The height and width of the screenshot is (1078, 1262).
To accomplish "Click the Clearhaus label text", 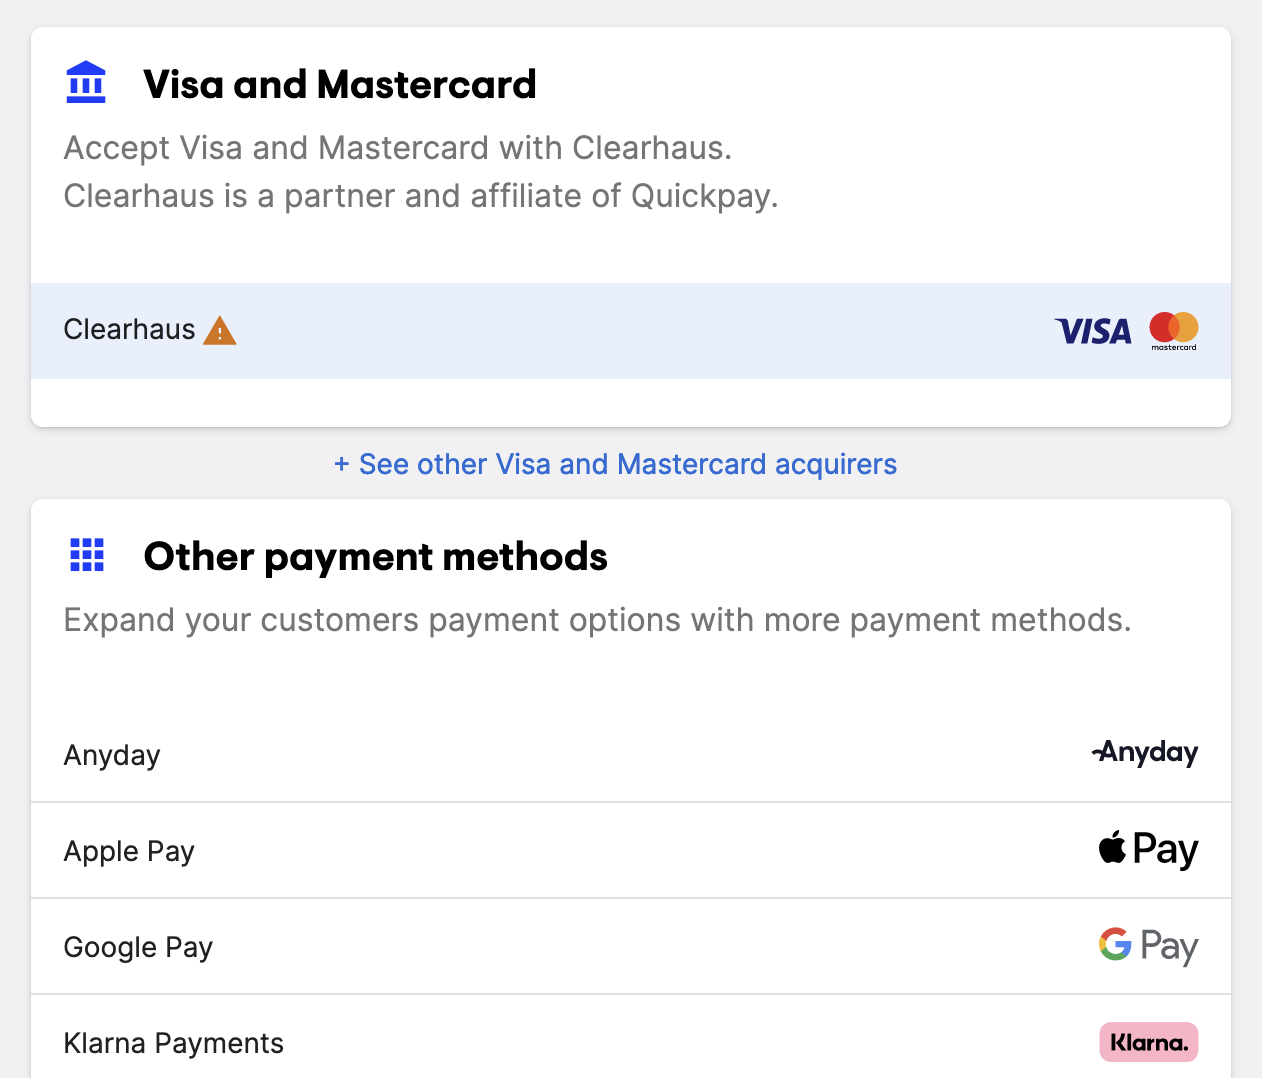I will coord(129,329).
